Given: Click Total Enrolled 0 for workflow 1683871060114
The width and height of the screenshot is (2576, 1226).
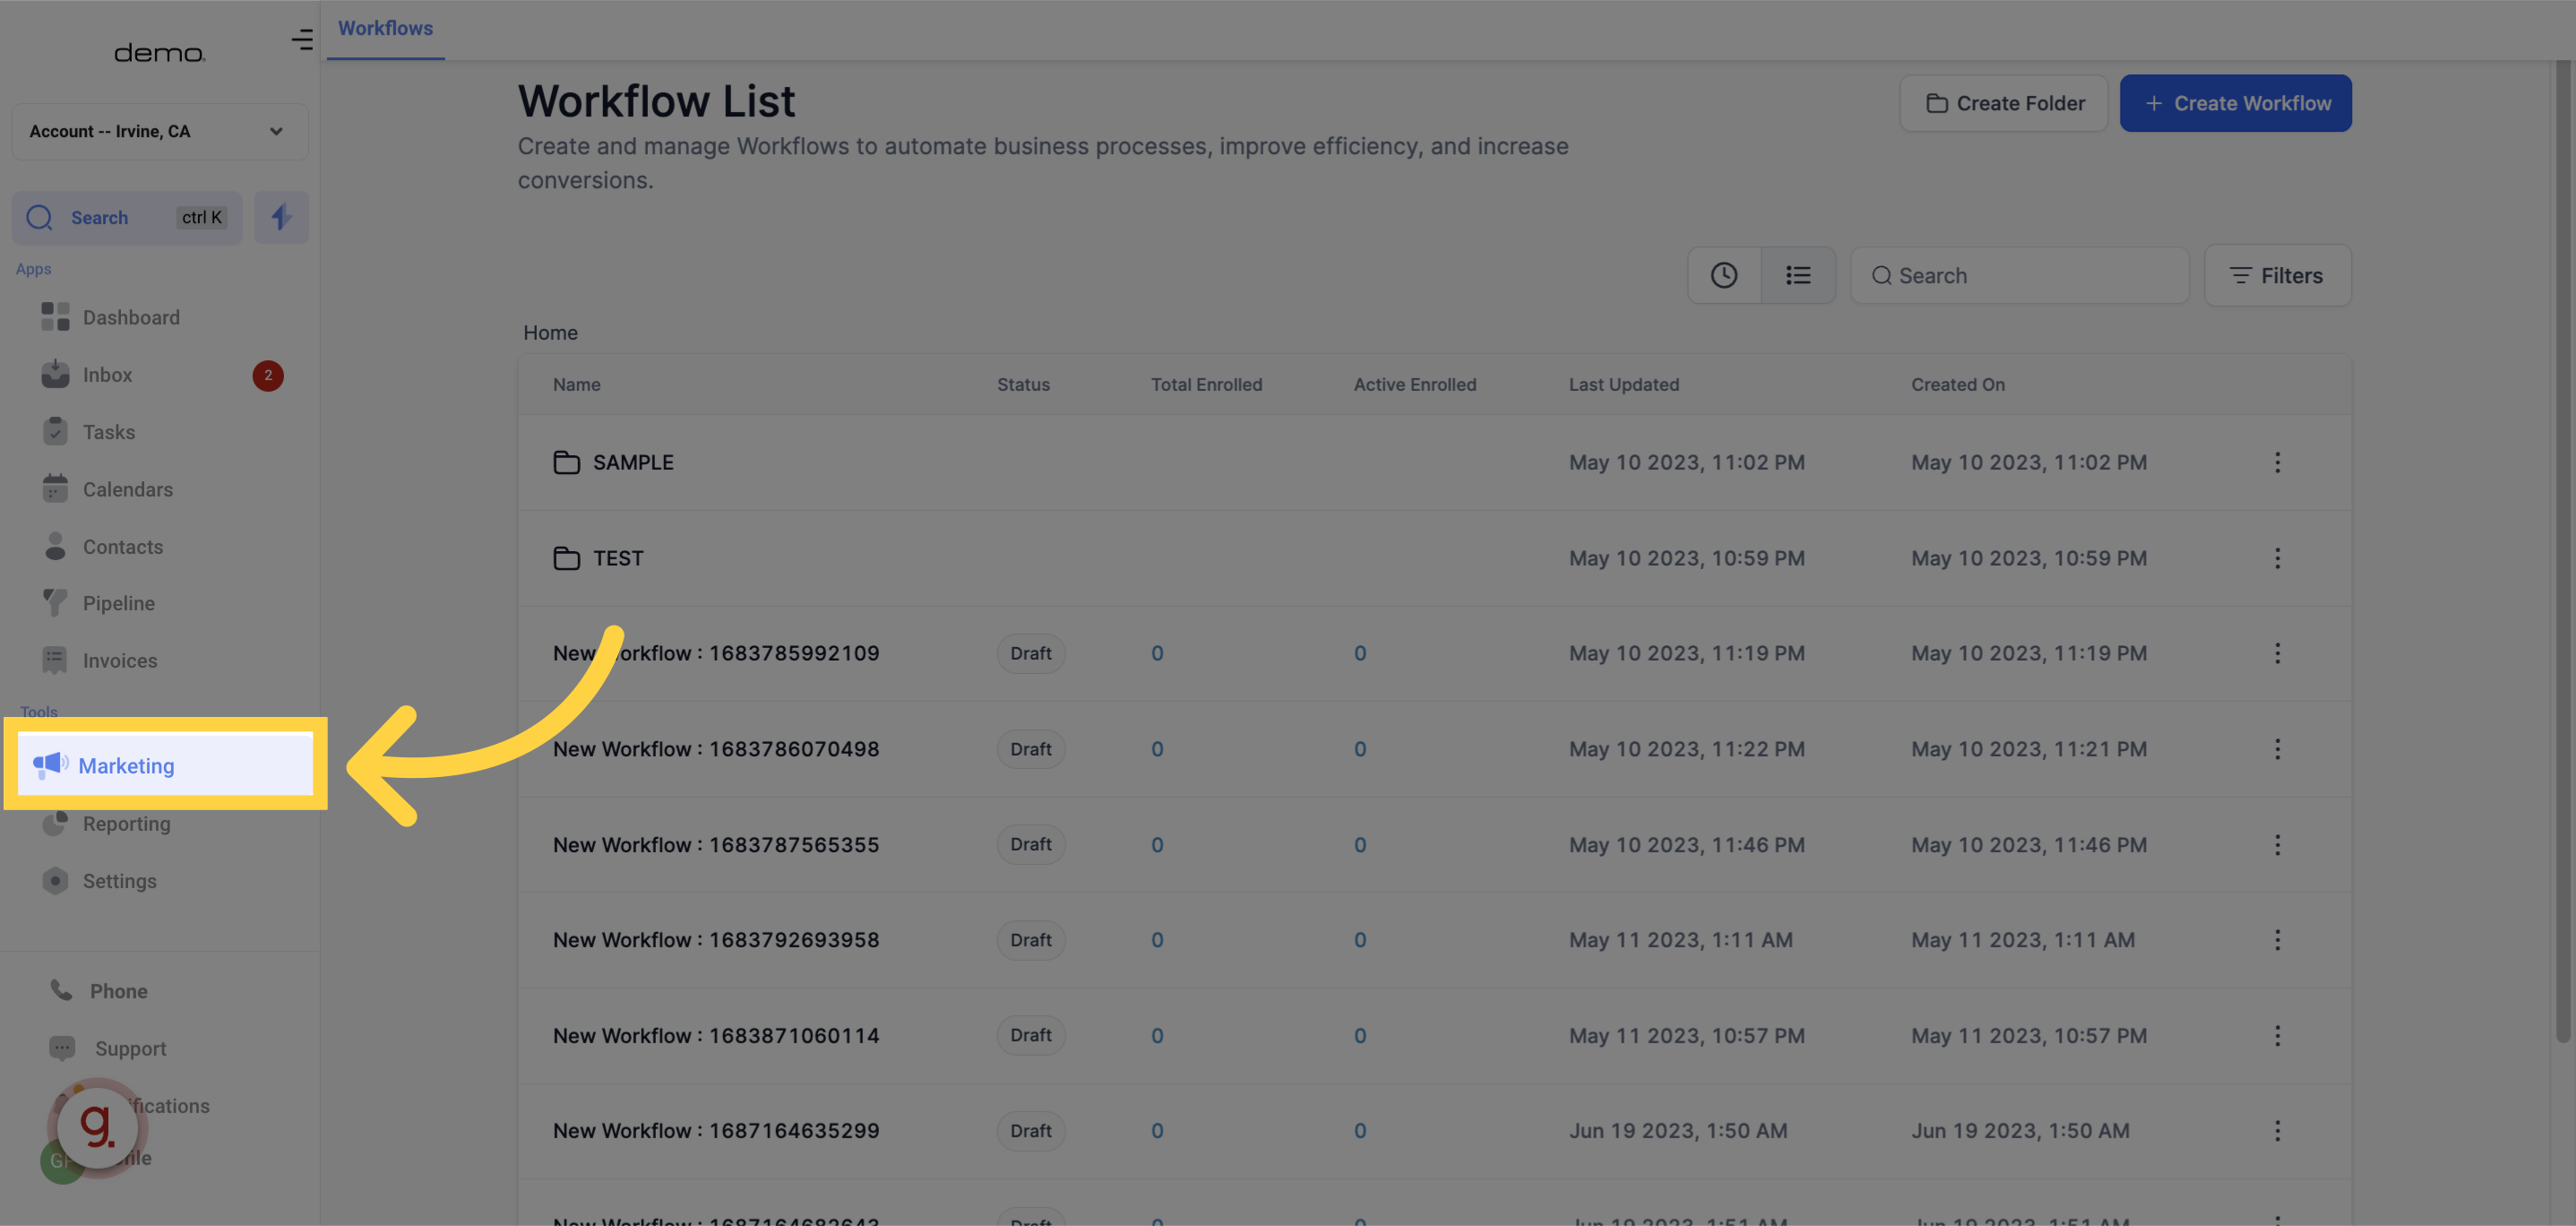Looking at the screenshot, I should coord(1157,1036).
